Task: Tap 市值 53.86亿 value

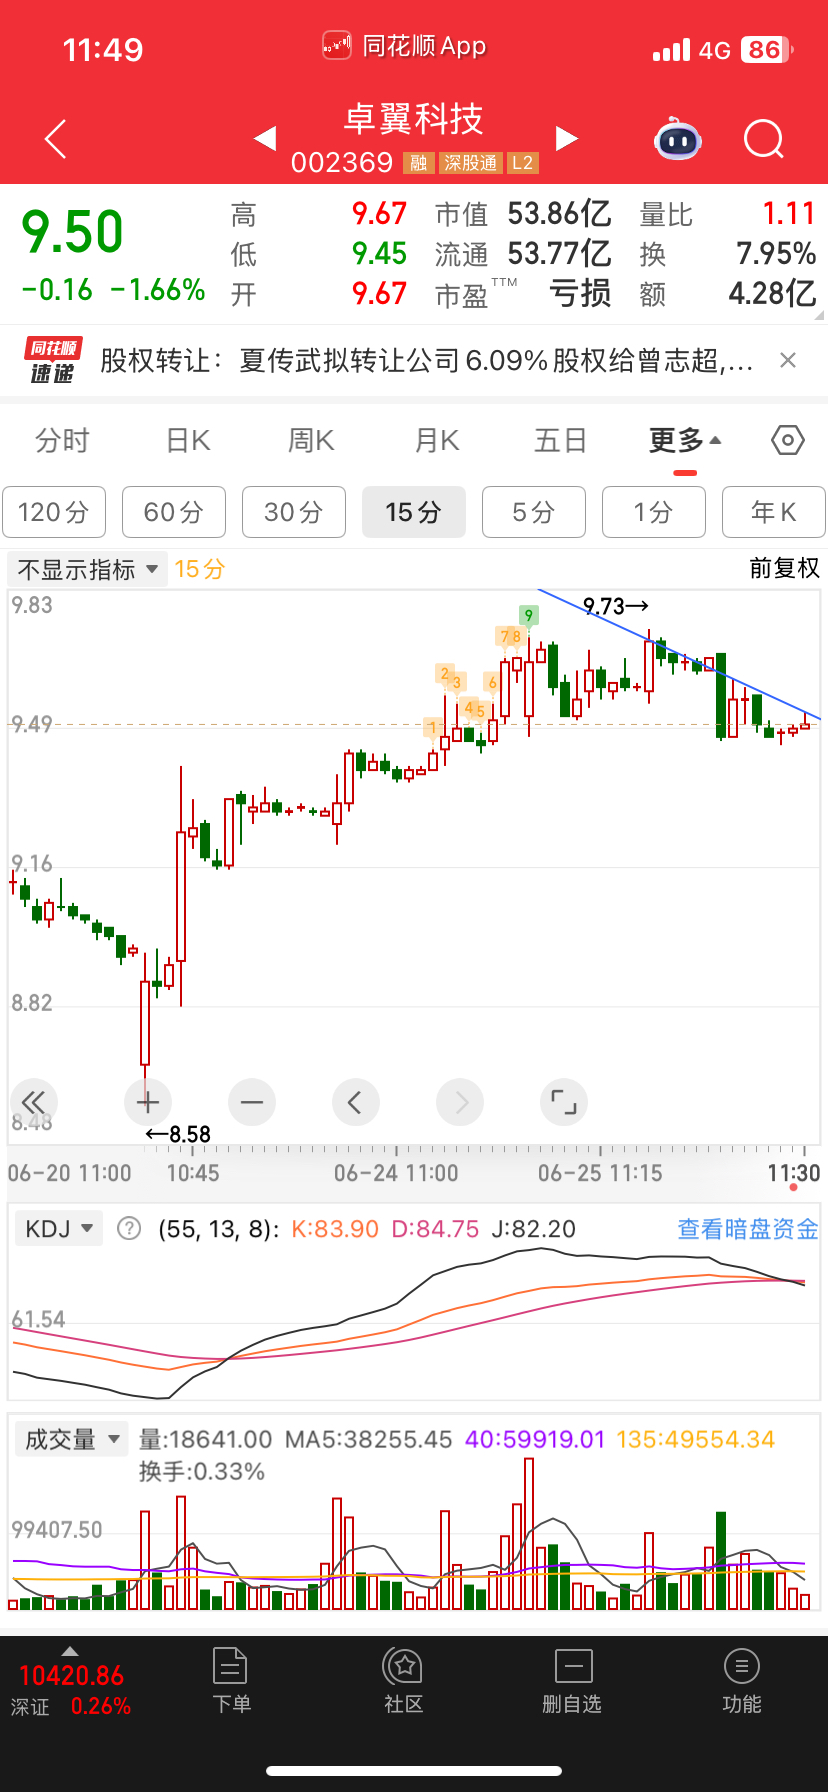Action: pyautogui.click(x=524, y=213)
